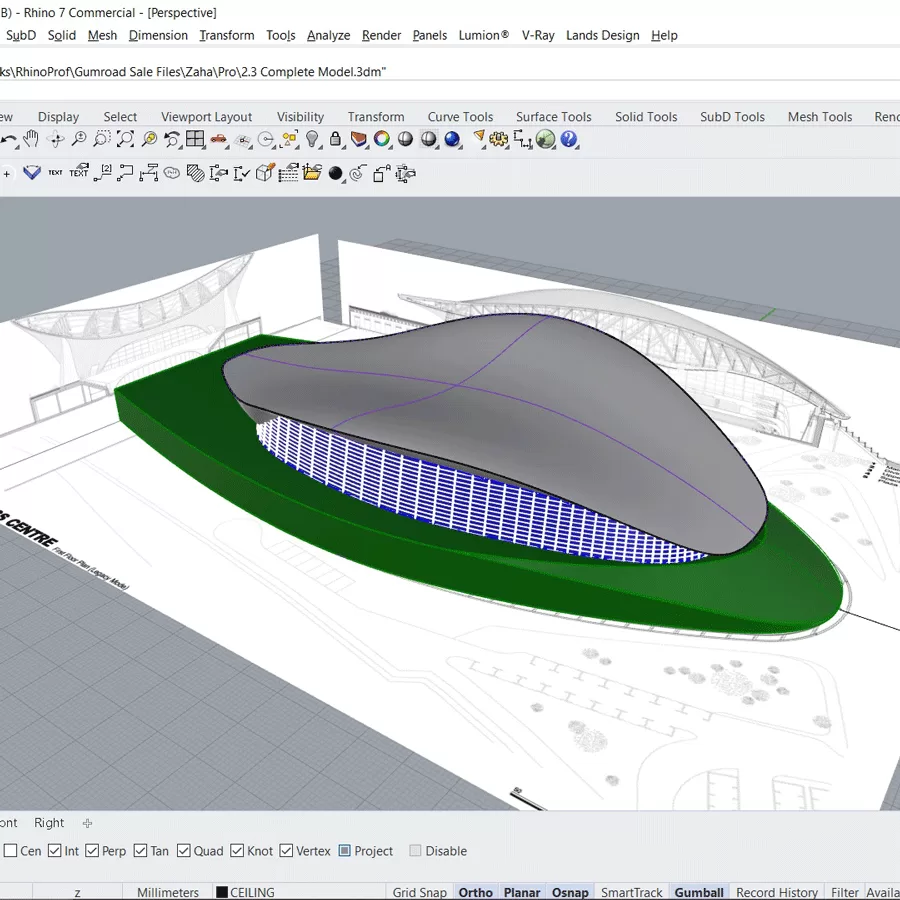Open the Analyze menu
Image resolution: width=900 pixels, height=900 pixels.
tap(328, 35)
